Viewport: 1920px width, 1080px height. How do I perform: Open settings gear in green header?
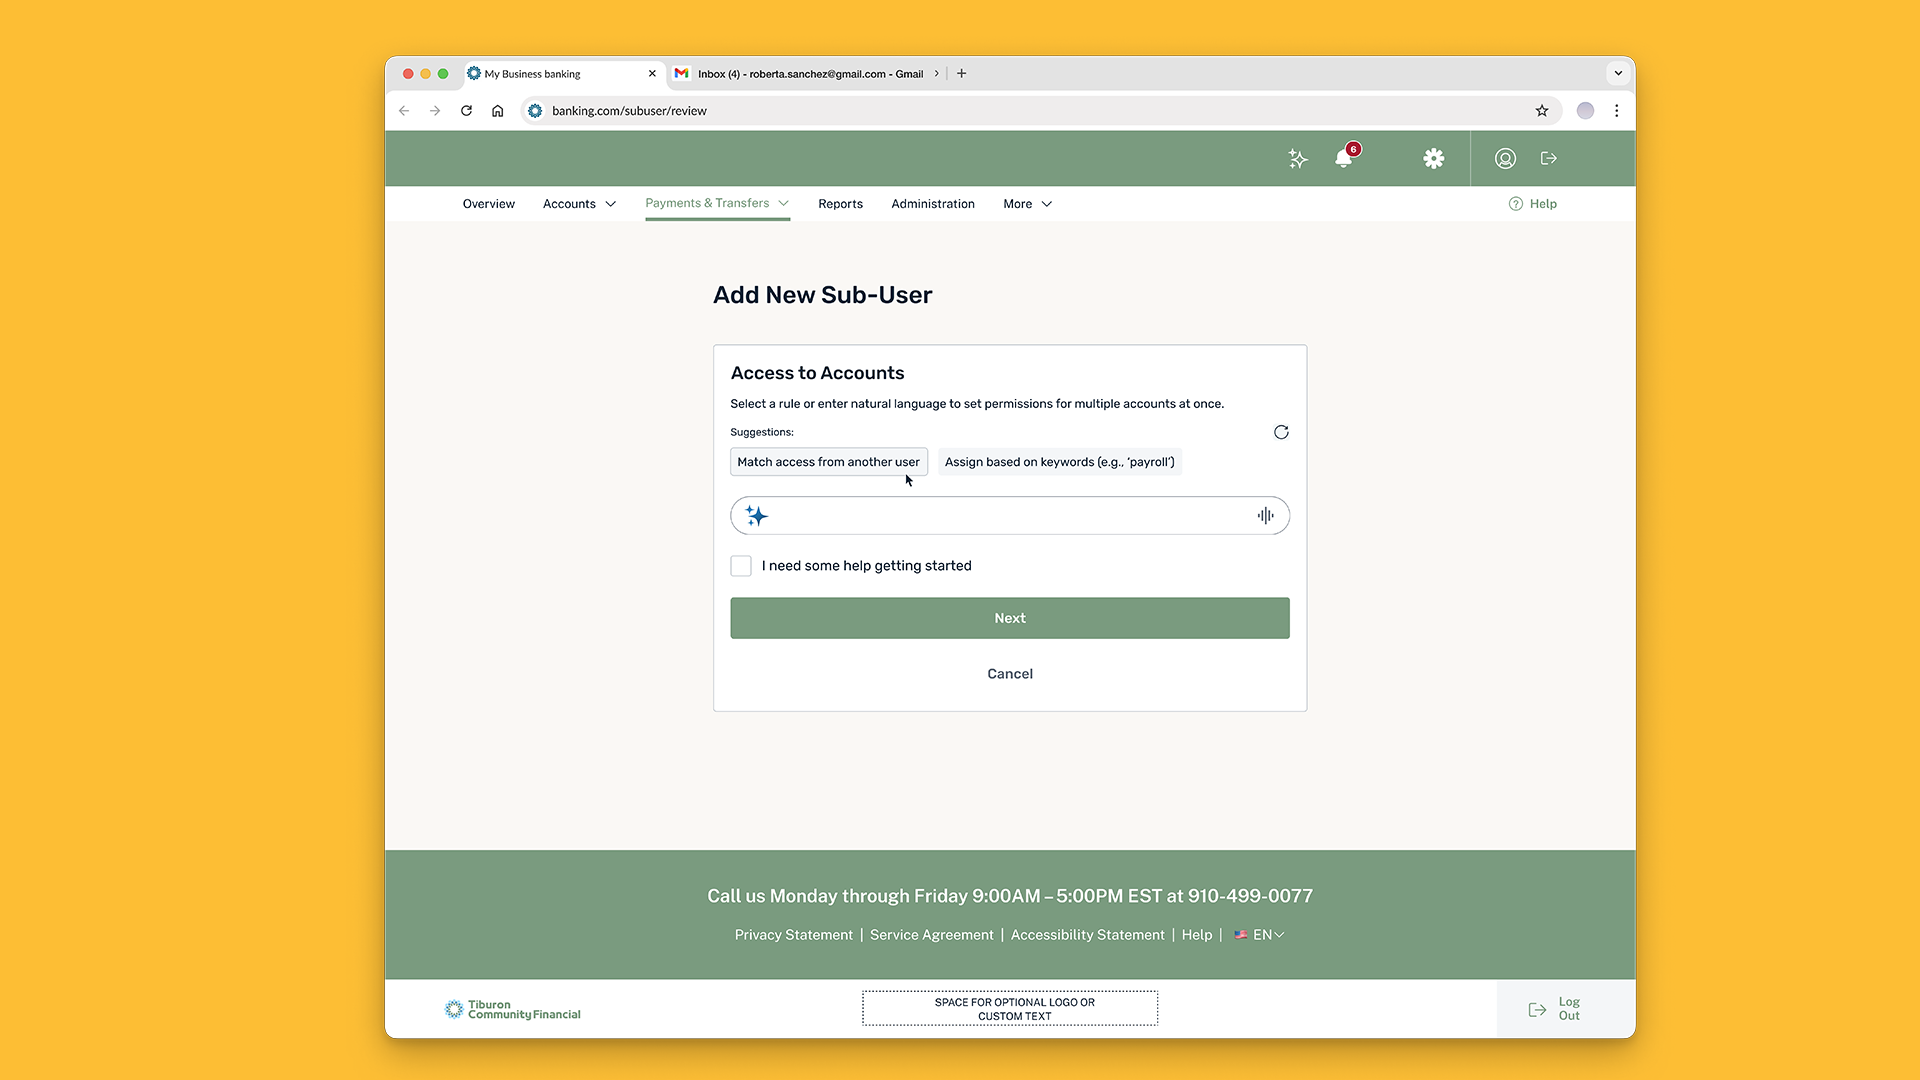click(1433, 159)
